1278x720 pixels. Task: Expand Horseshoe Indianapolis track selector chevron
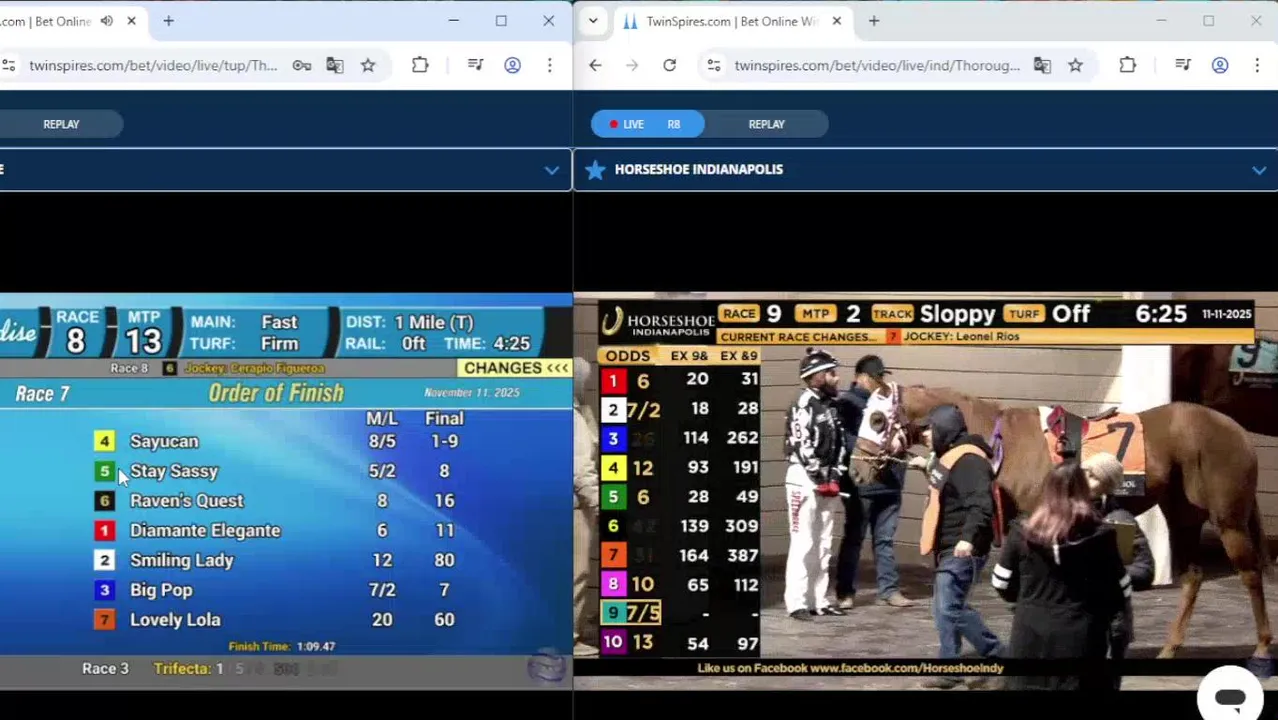point(1259,170)
